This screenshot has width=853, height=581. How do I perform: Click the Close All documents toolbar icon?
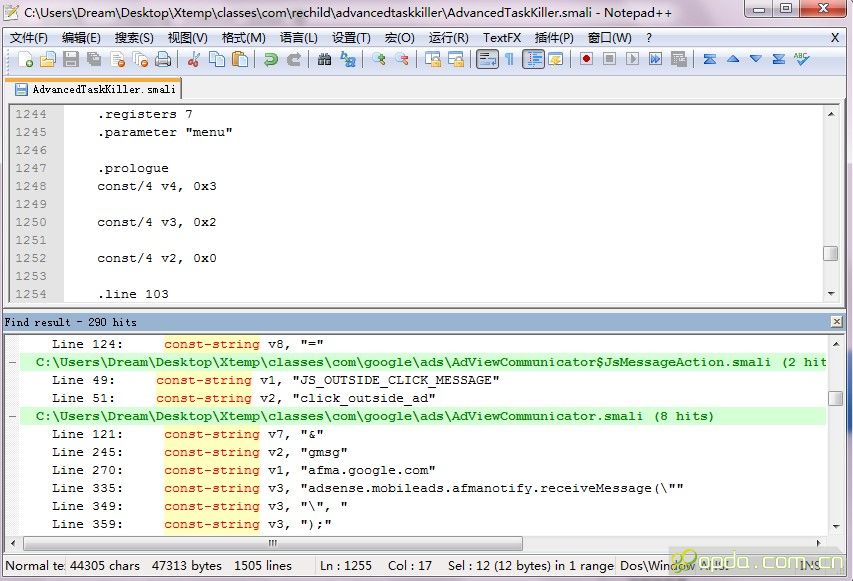point(140,59)
